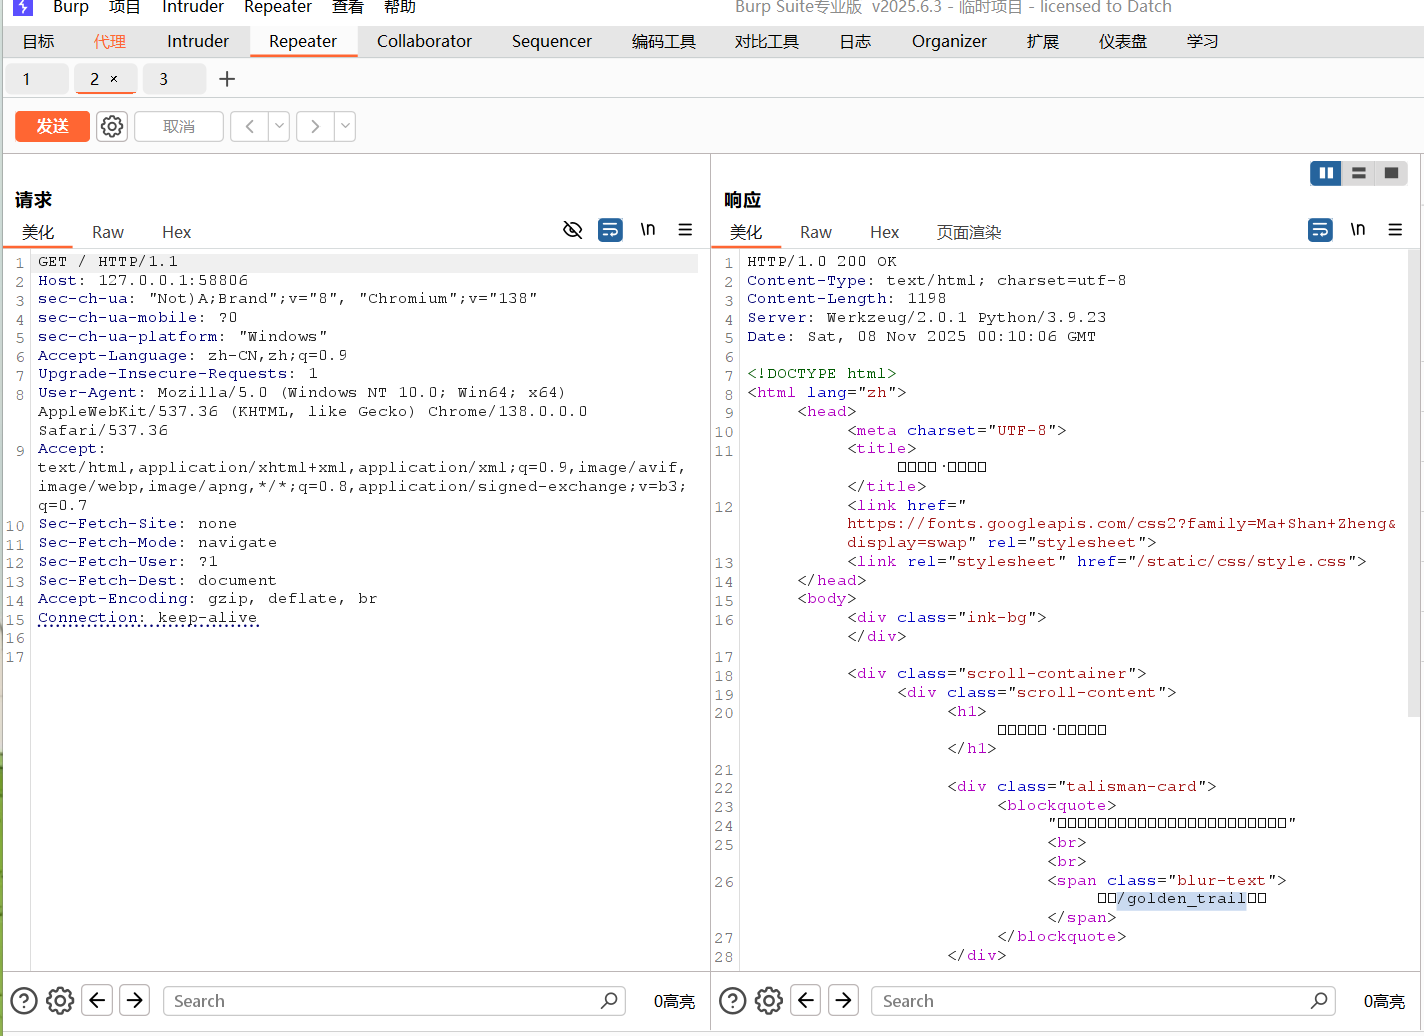Viewport: 1424px width, 1036px height.
Task: Open the 日志 Logger tab
Action: (x=855, y=41)
